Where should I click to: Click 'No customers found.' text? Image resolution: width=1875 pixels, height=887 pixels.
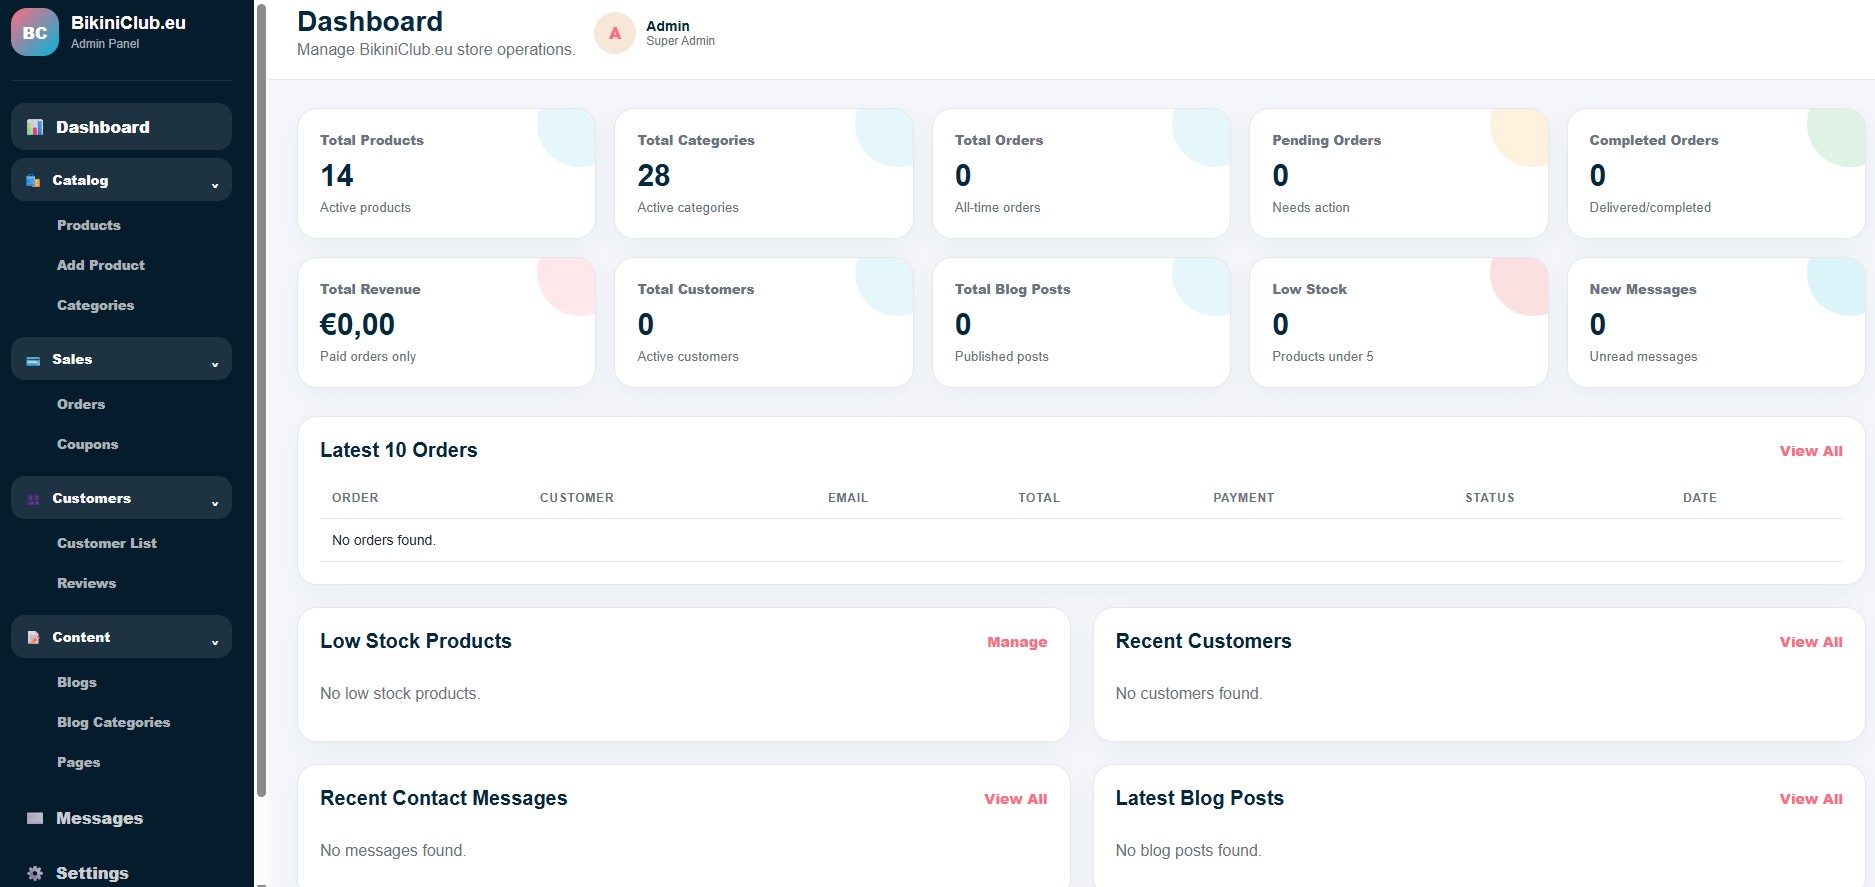1189,693
